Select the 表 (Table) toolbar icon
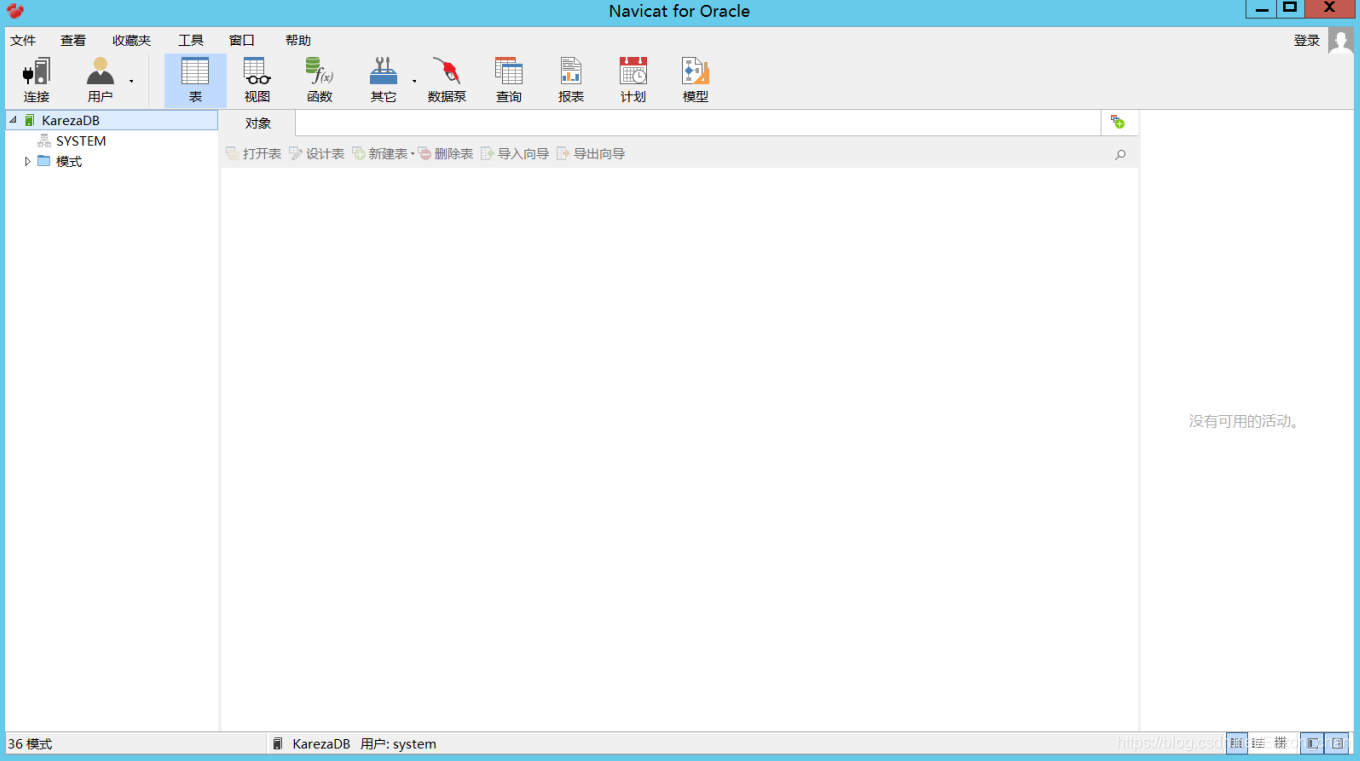1360x761 pixels. pyautogui.click(x=195, y=80)
